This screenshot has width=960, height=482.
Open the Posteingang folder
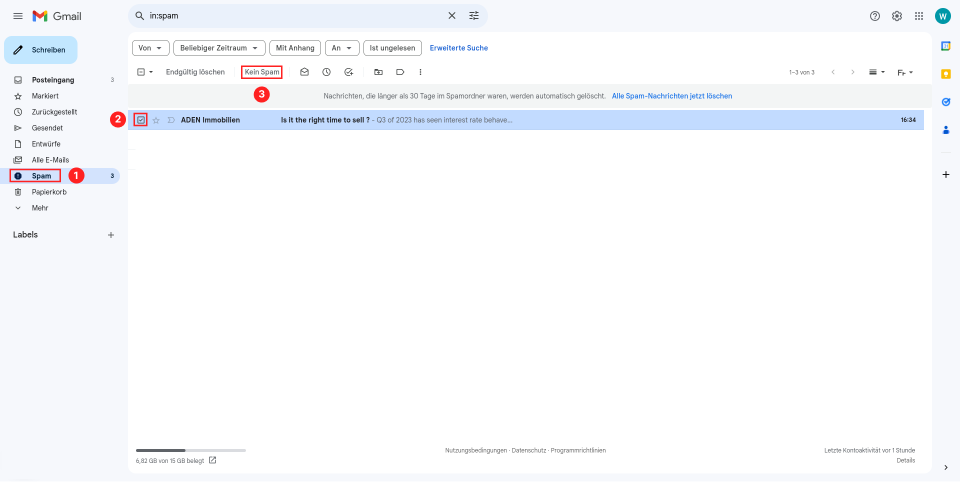[52, 80]
